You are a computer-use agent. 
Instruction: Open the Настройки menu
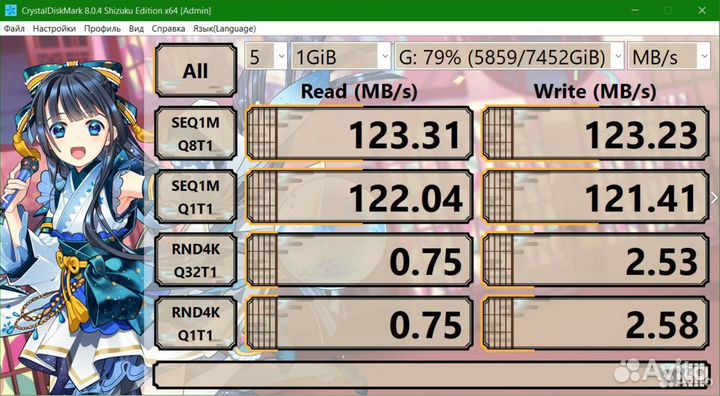[54, 28]
